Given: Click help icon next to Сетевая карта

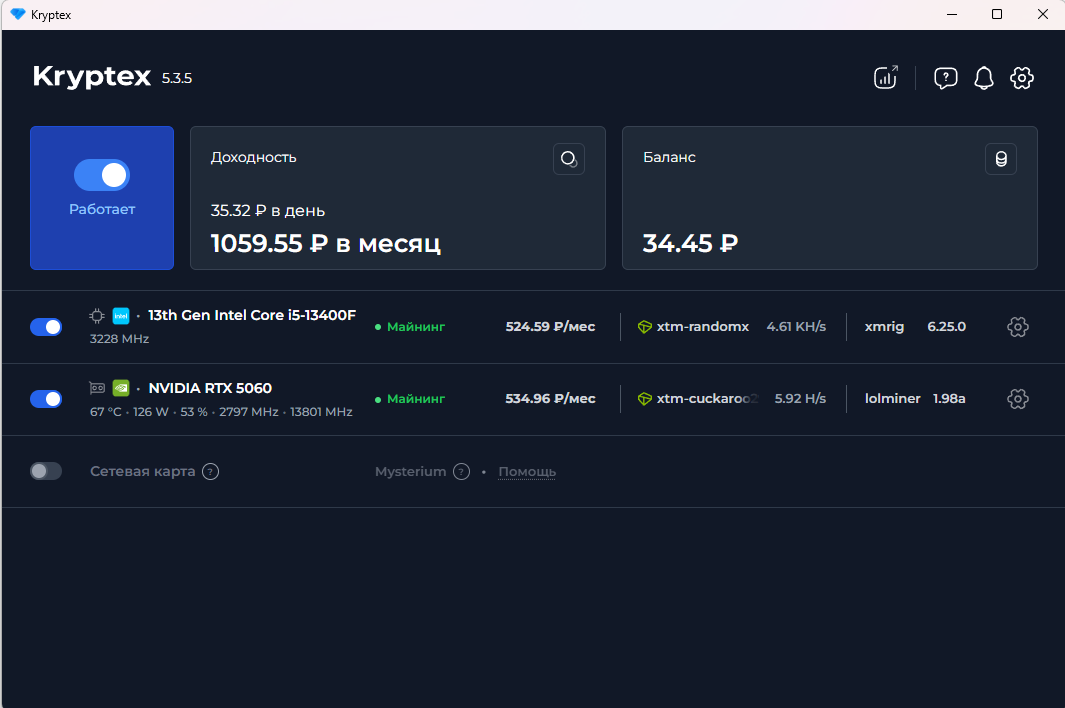Looking at the screenshot, I should (x=211, y=472).
